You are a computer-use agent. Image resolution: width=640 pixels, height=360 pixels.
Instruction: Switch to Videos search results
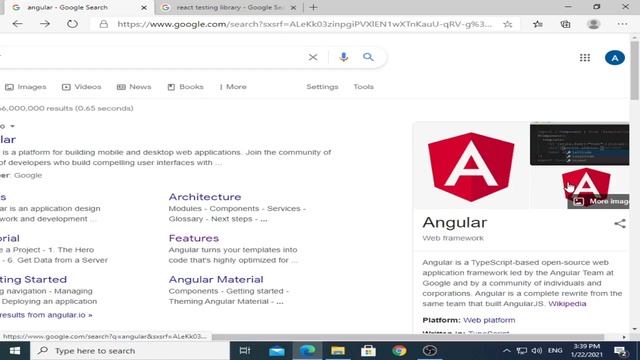[x=82, y=87]
